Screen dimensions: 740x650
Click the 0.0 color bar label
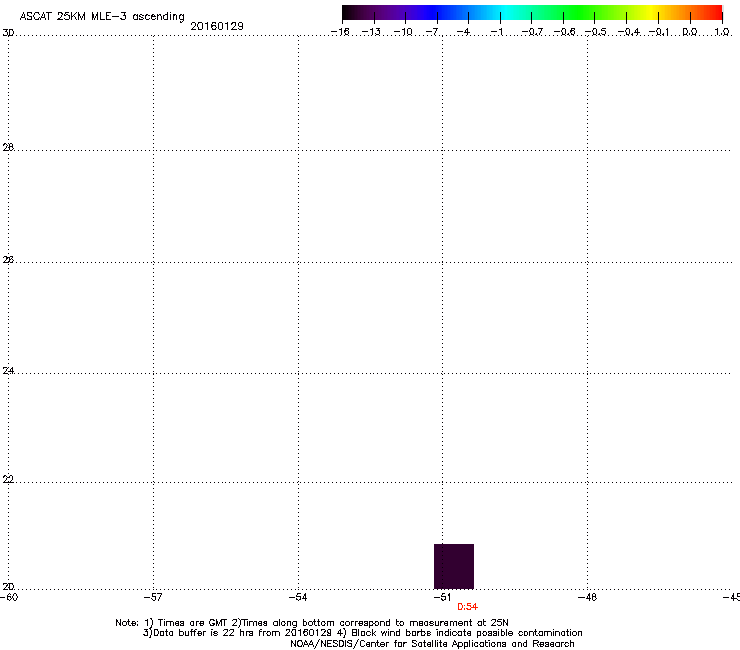coord(690,32)
